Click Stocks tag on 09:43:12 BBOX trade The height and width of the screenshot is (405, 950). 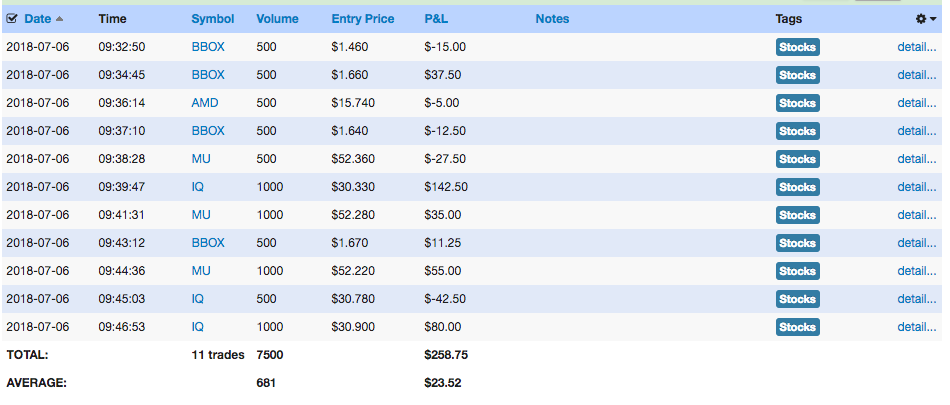[797, 243]
